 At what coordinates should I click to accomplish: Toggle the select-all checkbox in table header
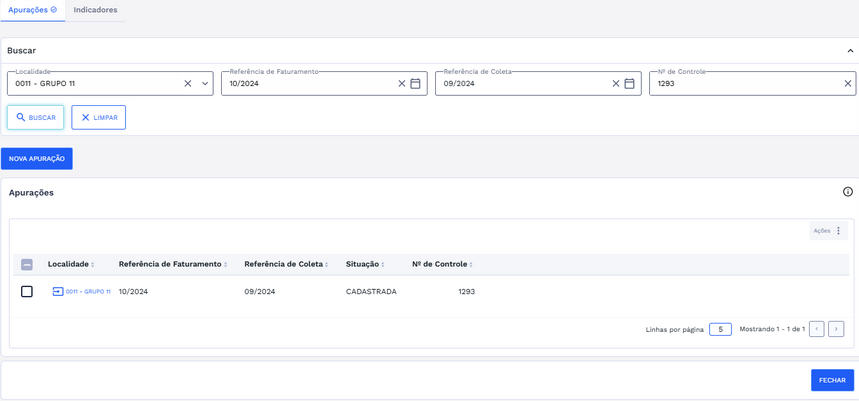27,265
